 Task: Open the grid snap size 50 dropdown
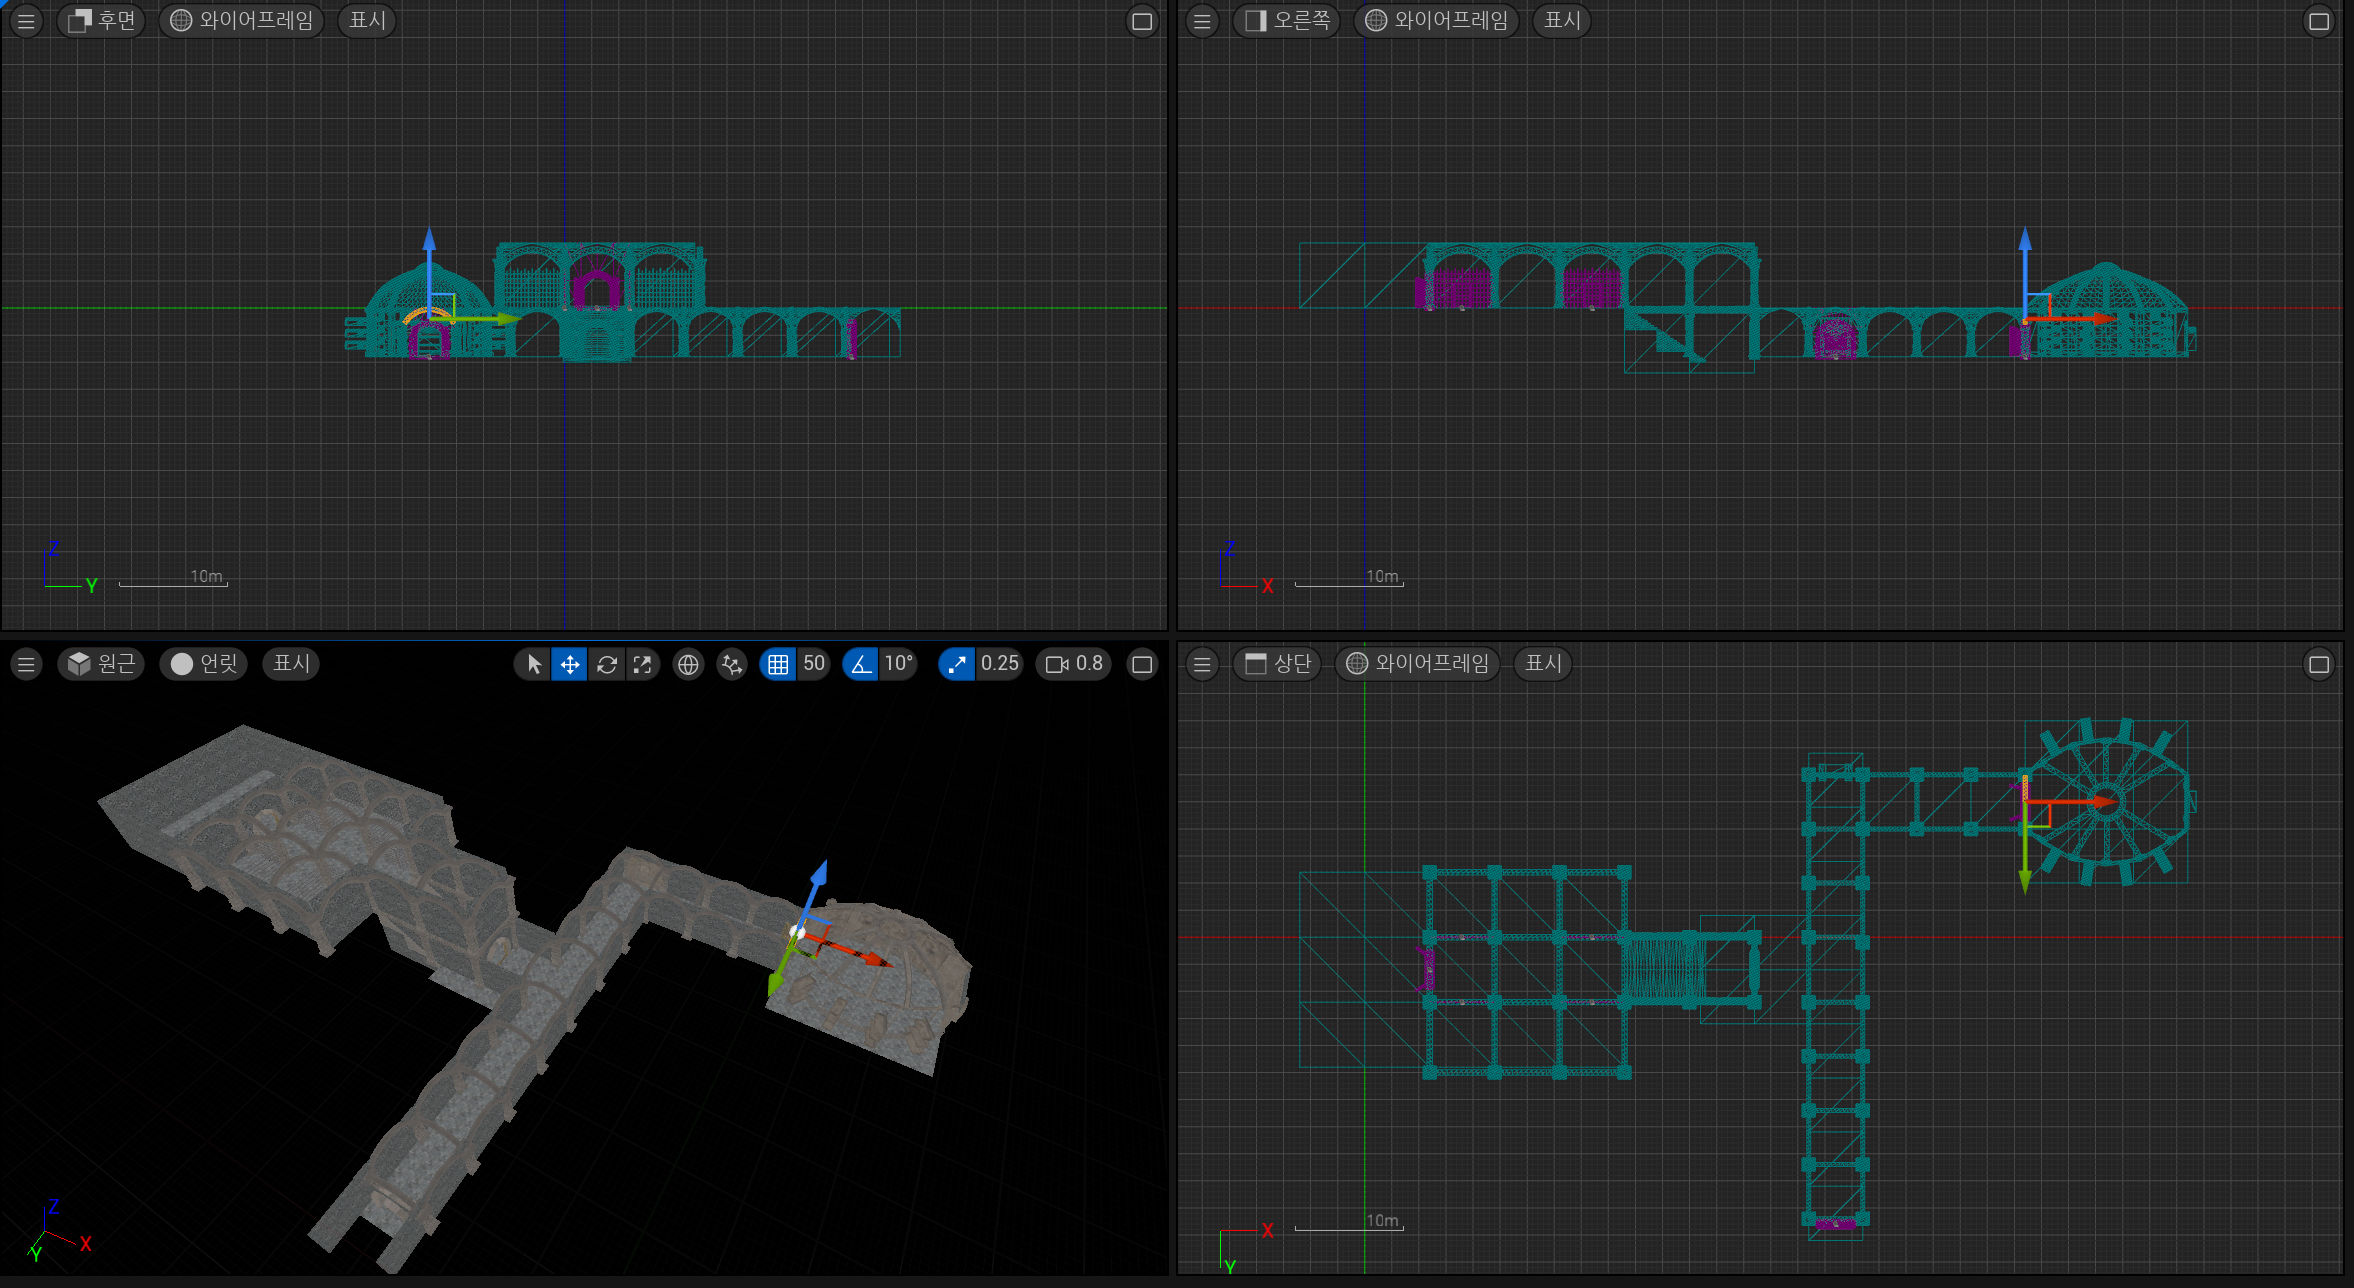pos(814,664)
